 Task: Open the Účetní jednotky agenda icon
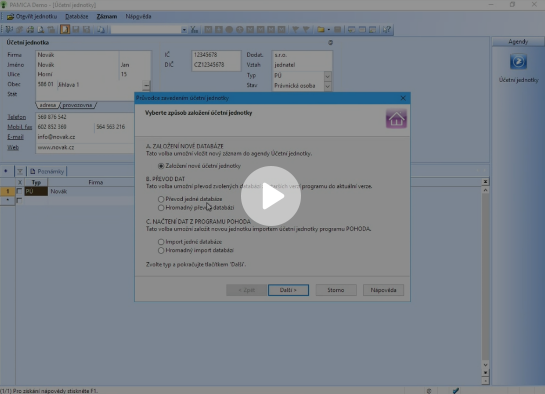(518, 62)
